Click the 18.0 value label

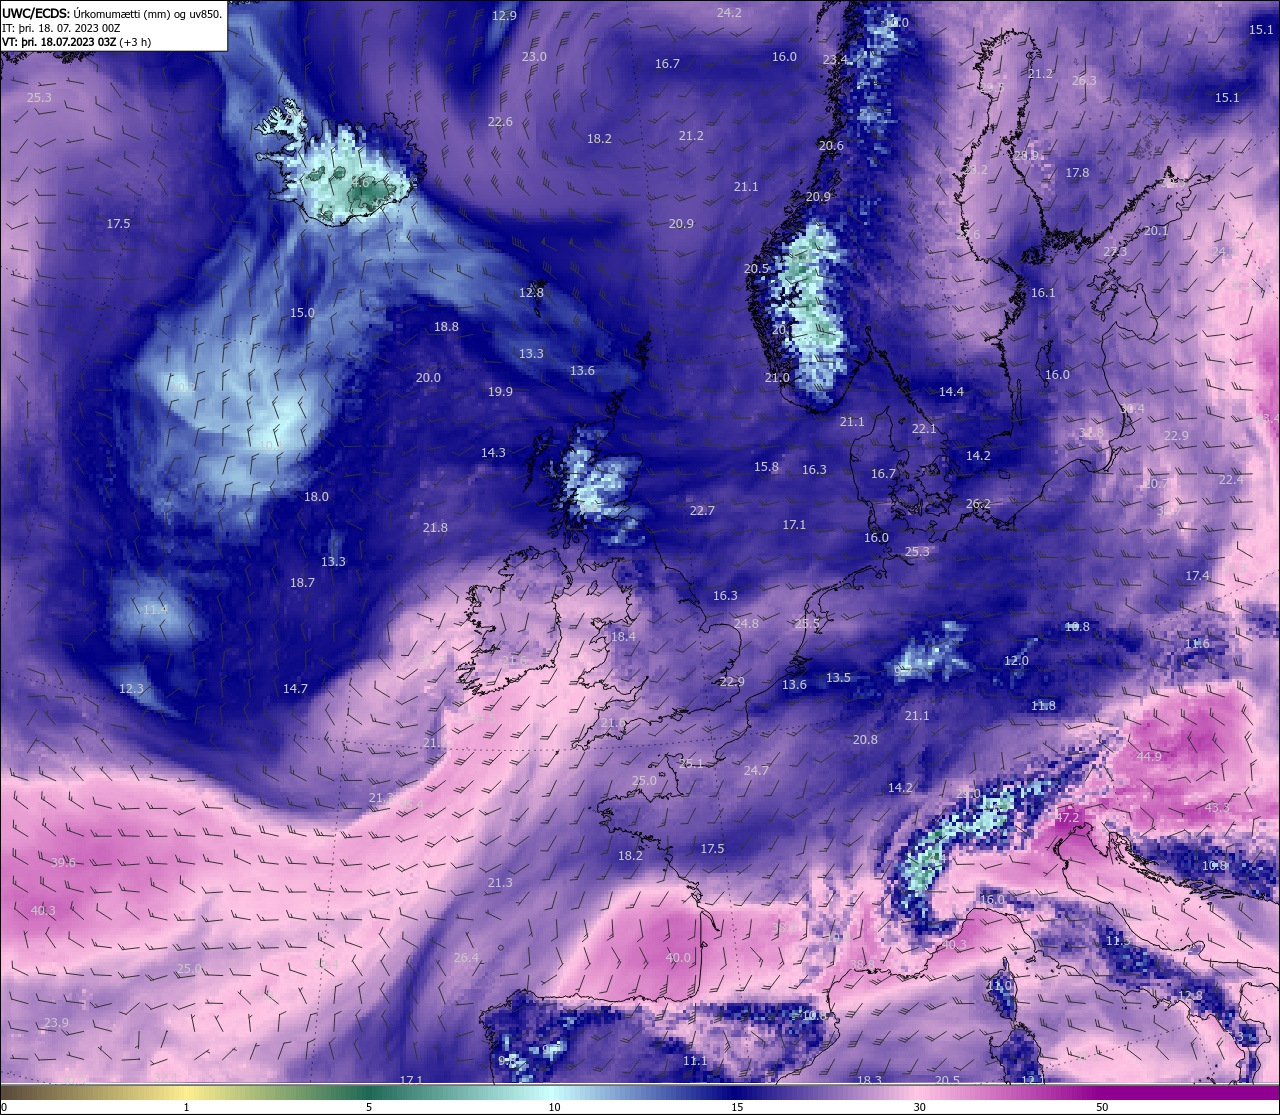tap(316, 497)
